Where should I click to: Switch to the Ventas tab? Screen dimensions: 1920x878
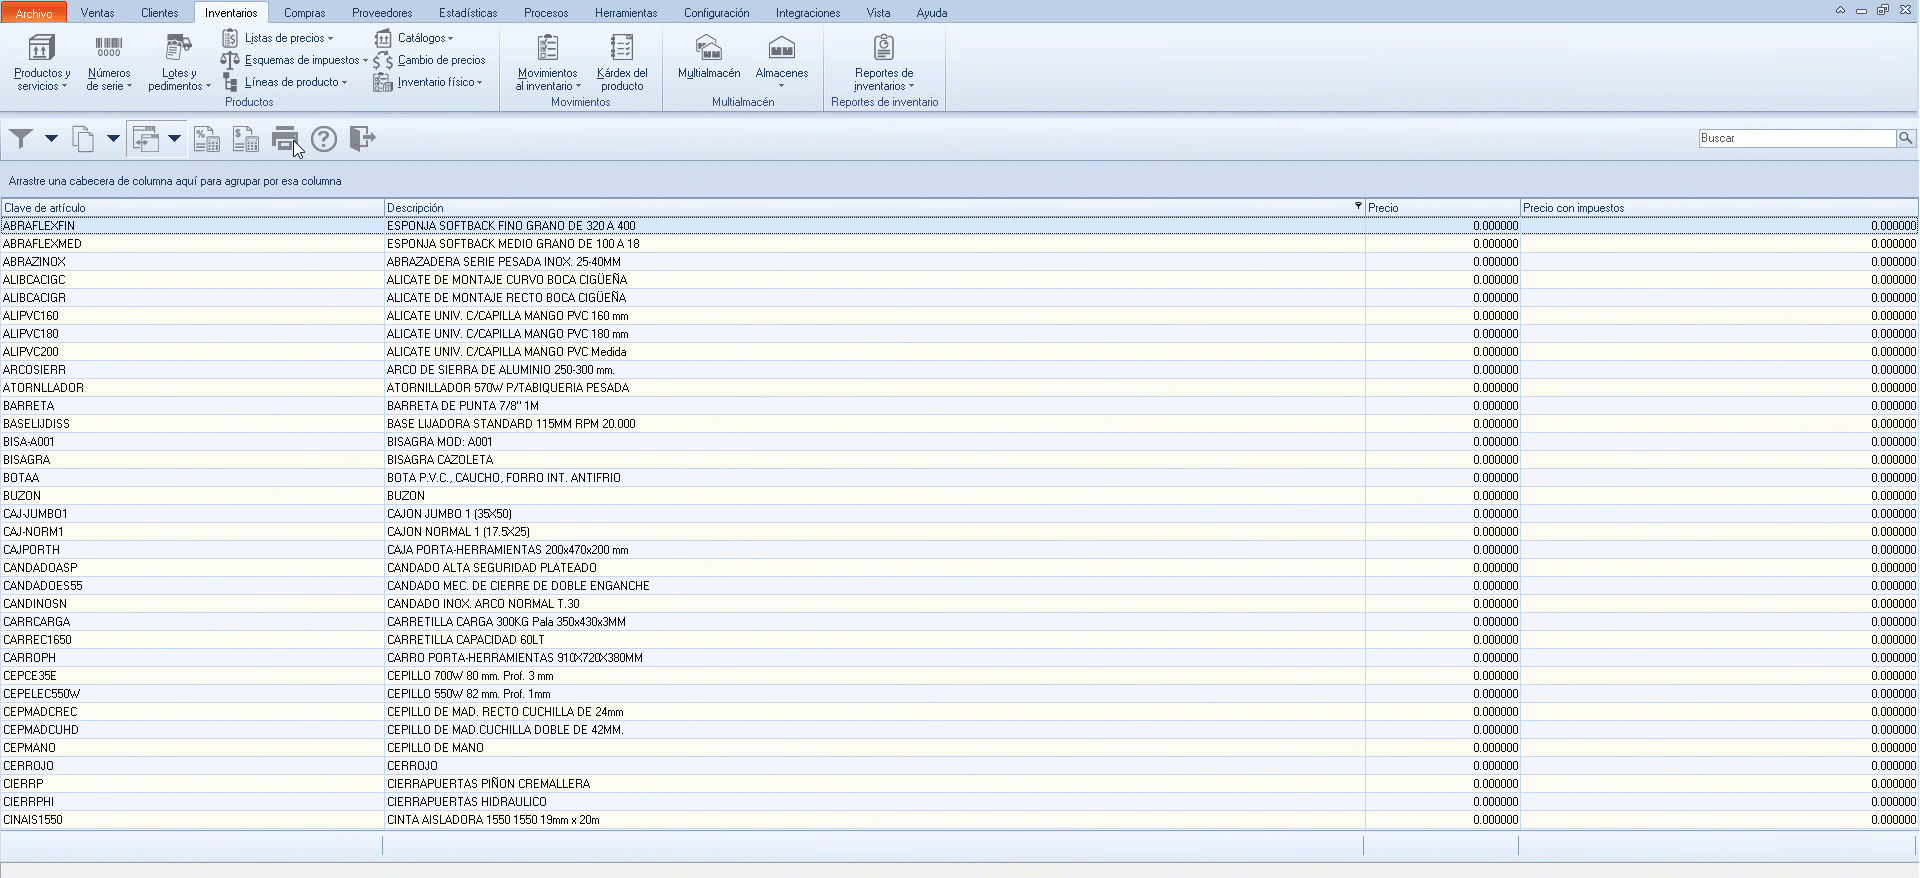tap(97, 13)
